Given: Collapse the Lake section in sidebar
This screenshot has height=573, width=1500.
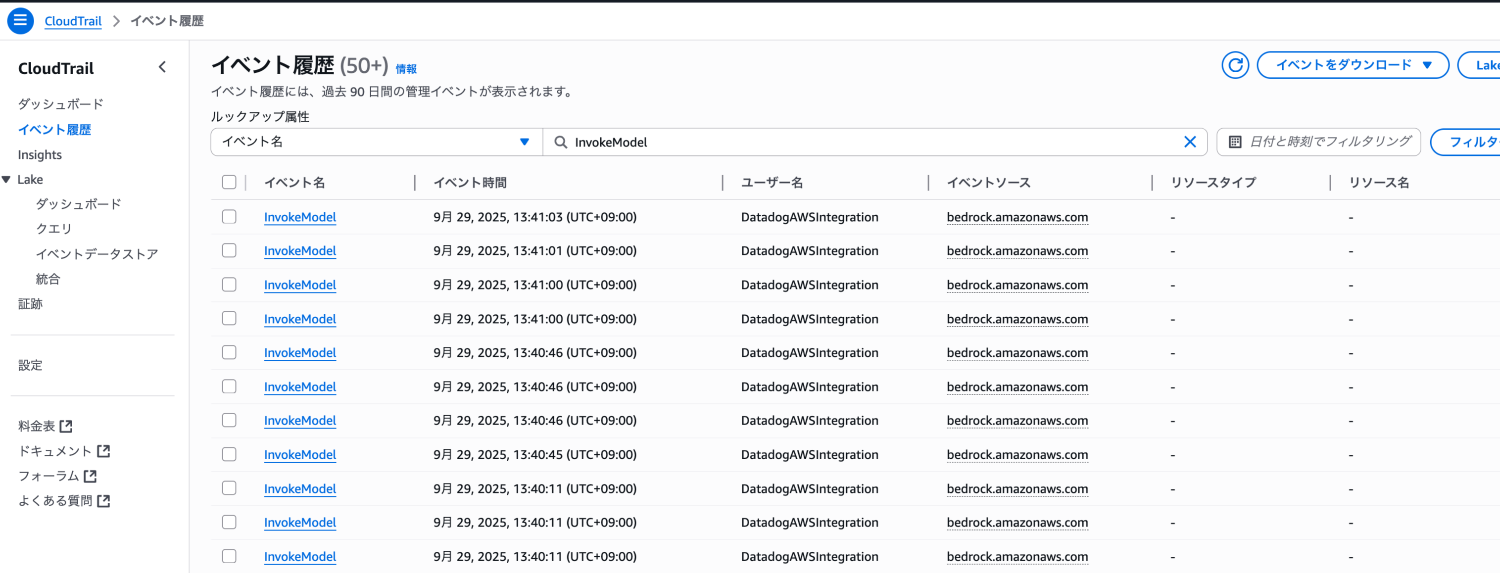Looking at the screenshot, I should pyautogui.click(x=7, y=179).
